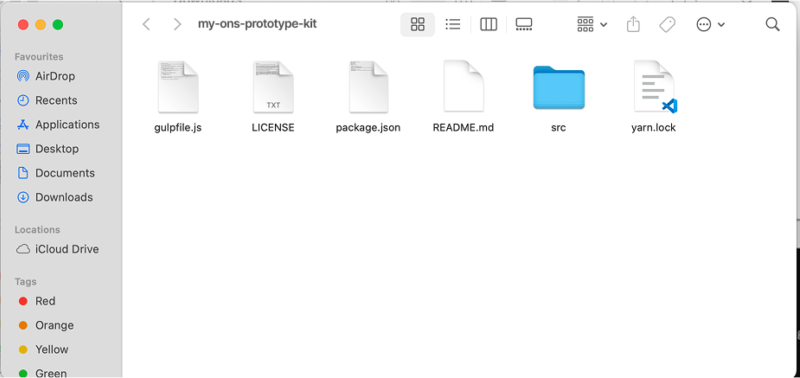Go forward with the right chevron
This screenshot has height=378, width=800.
click(177, 24)
